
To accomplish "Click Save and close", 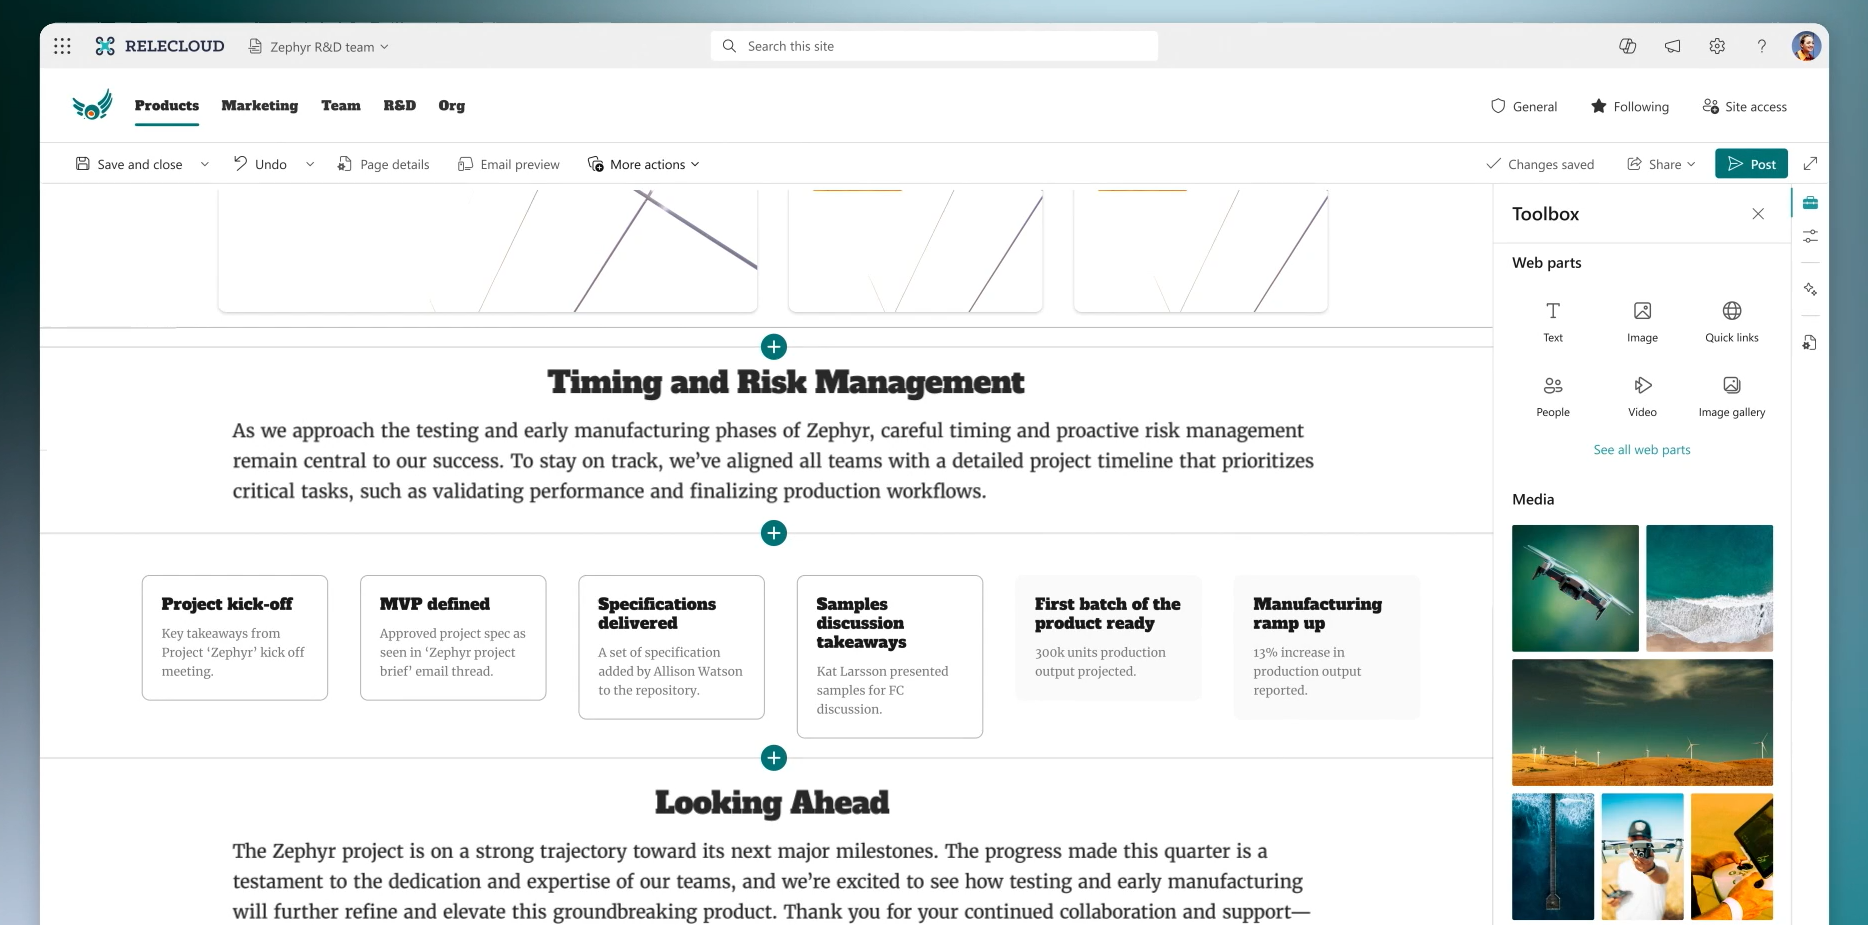I will pos(129,164).
